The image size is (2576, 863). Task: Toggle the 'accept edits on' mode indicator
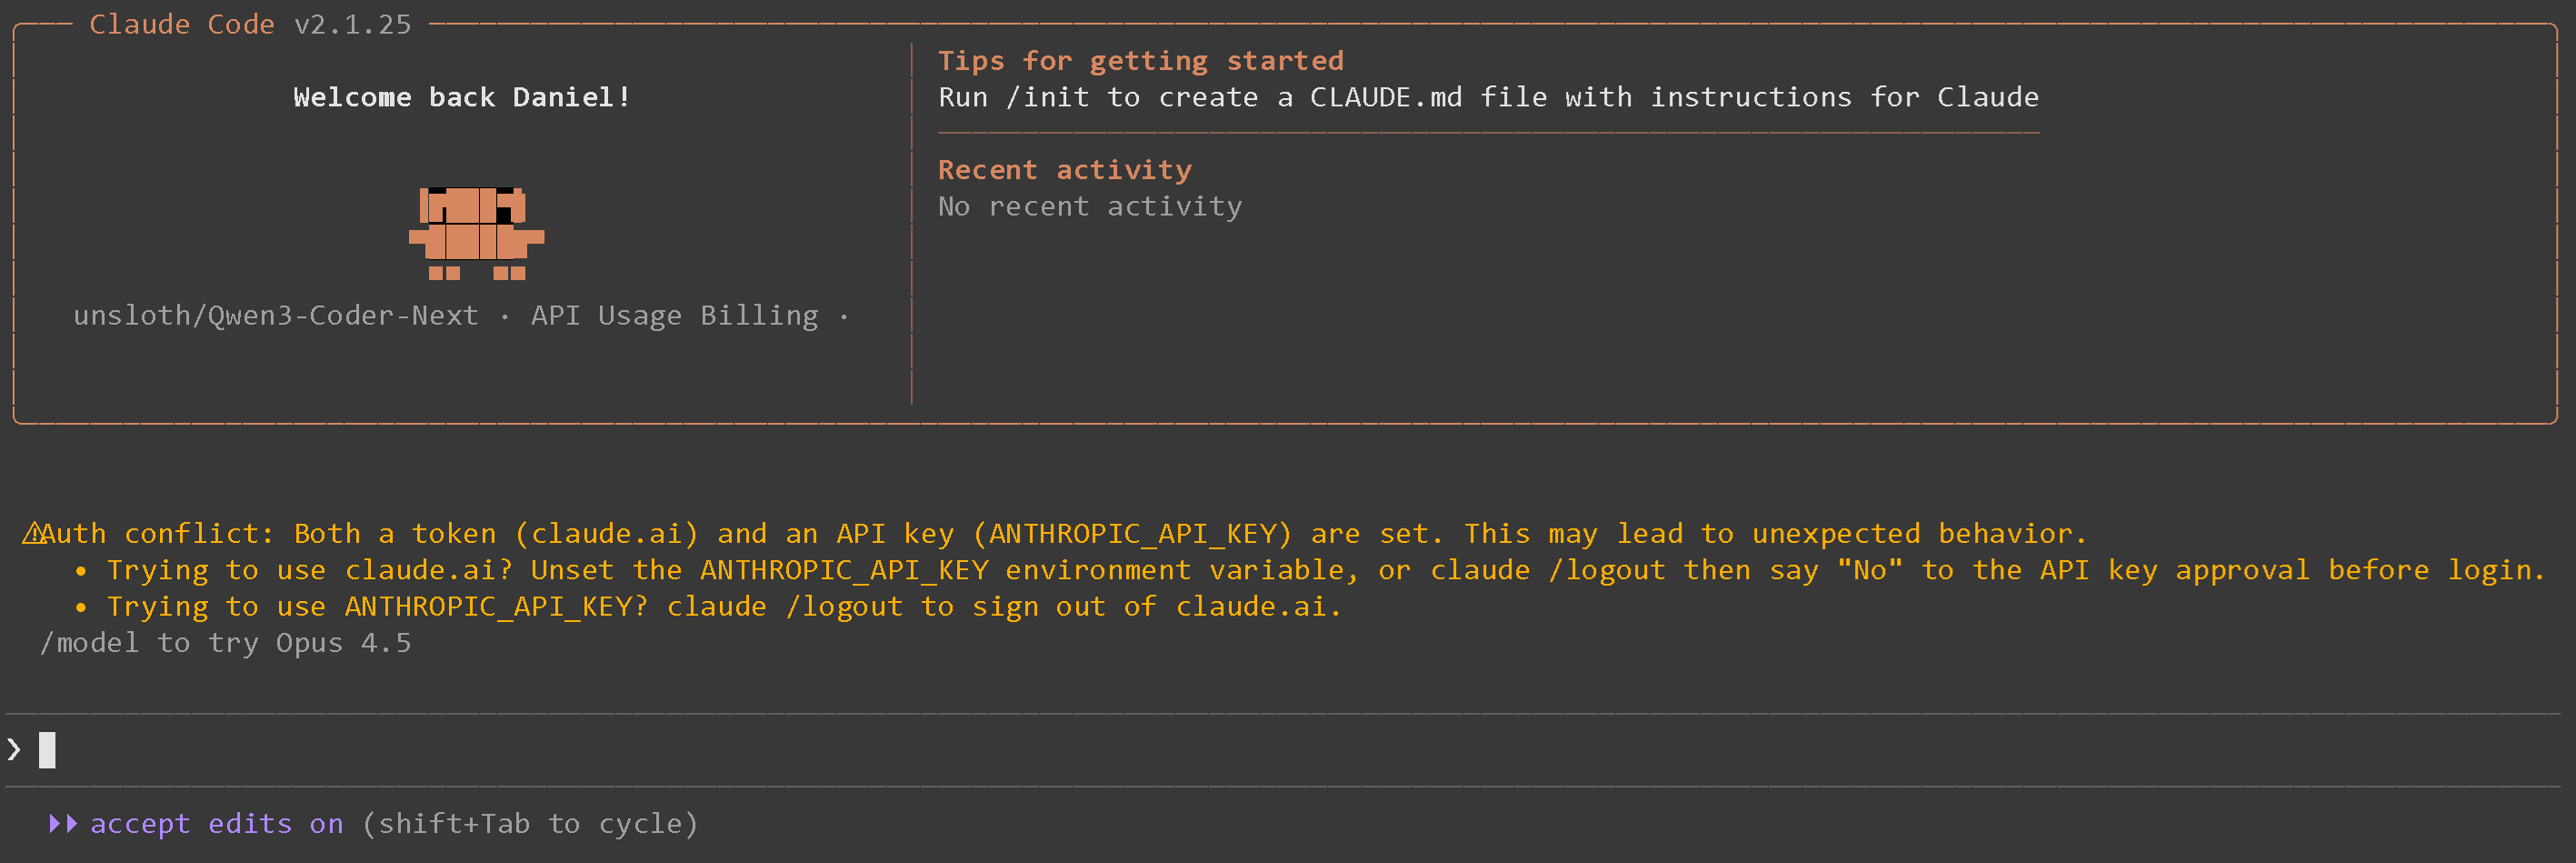(216, 824)
